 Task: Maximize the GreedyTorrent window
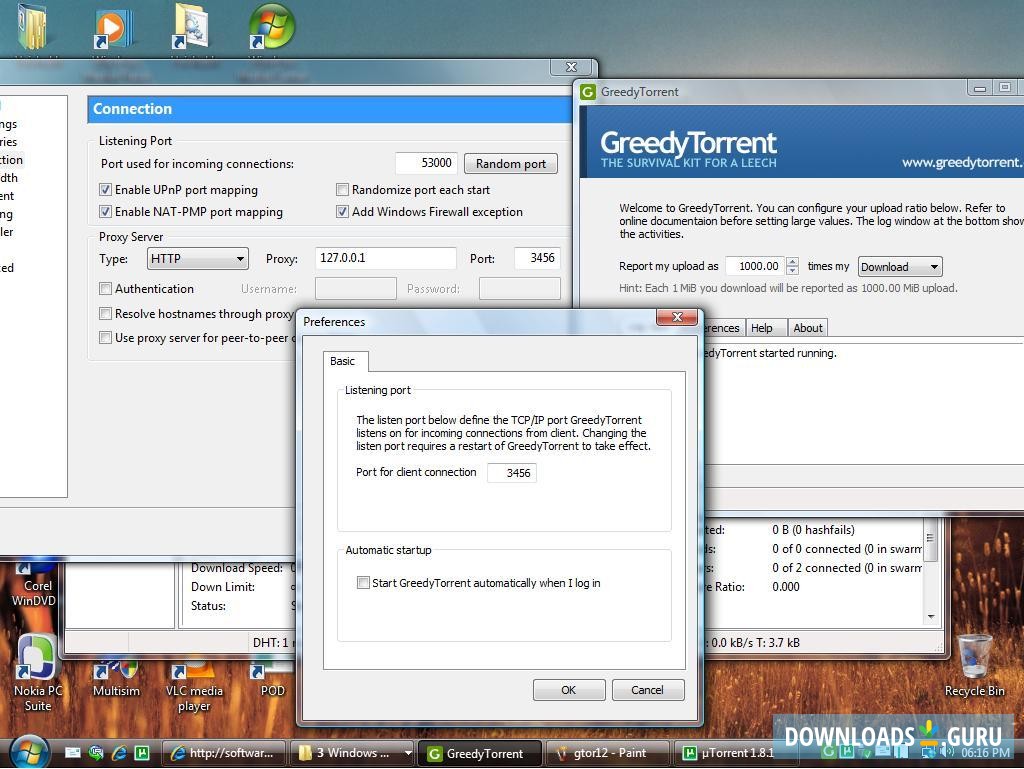pyautogui.click(x=1005, y=88)
